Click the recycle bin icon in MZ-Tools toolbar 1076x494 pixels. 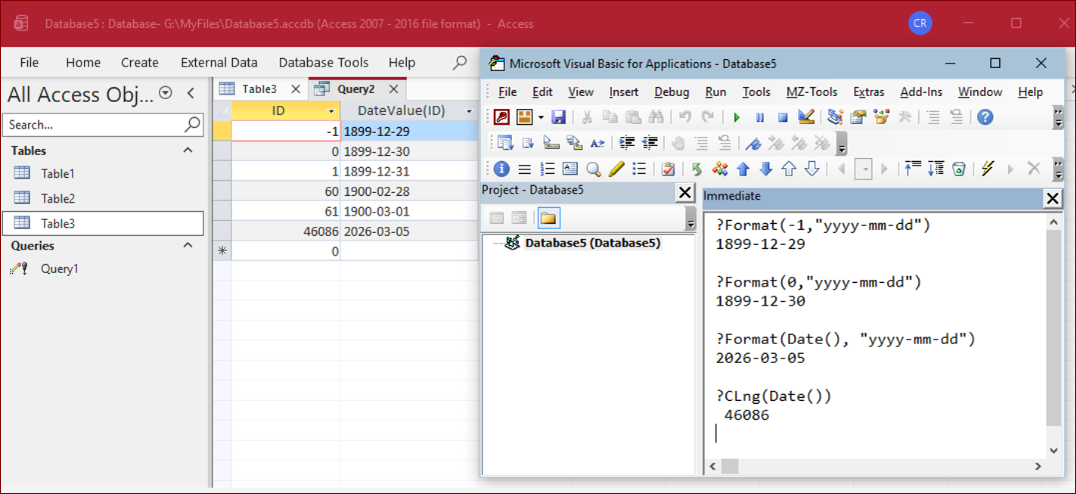(x=959, y=168)
